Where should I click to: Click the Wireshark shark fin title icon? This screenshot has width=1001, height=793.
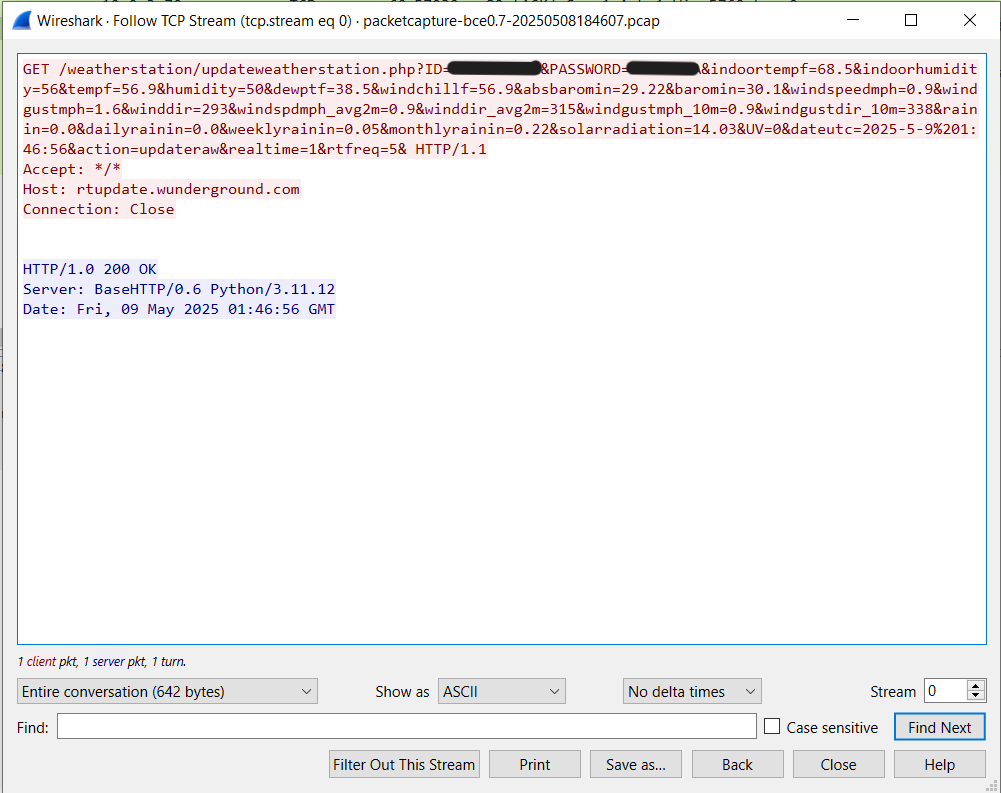point(22,20)
